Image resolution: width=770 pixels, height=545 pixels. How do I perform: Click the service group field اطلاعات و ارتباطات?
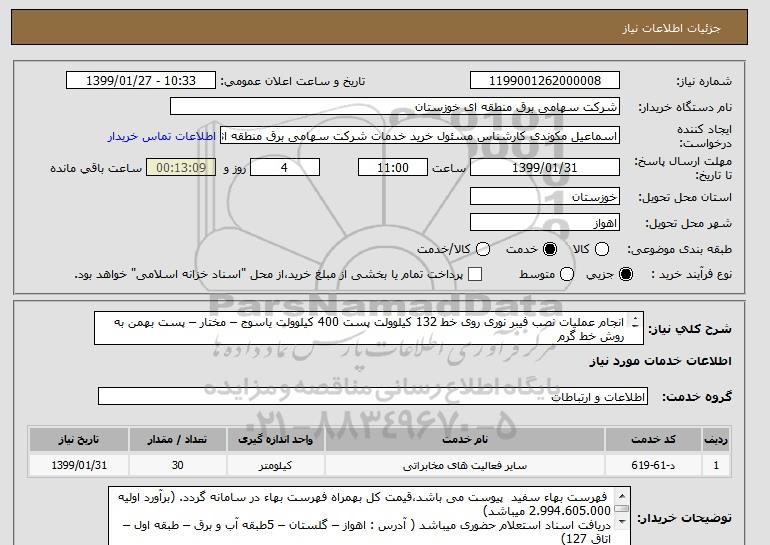(x=373, y=396)
